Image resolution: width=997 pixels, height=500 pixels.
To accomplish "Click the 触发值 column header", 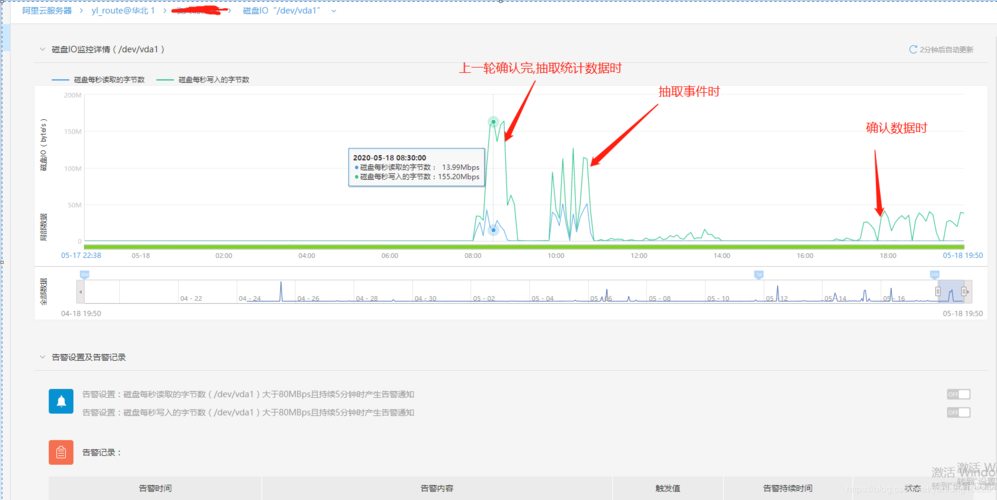I will click(x=668, y=489).
